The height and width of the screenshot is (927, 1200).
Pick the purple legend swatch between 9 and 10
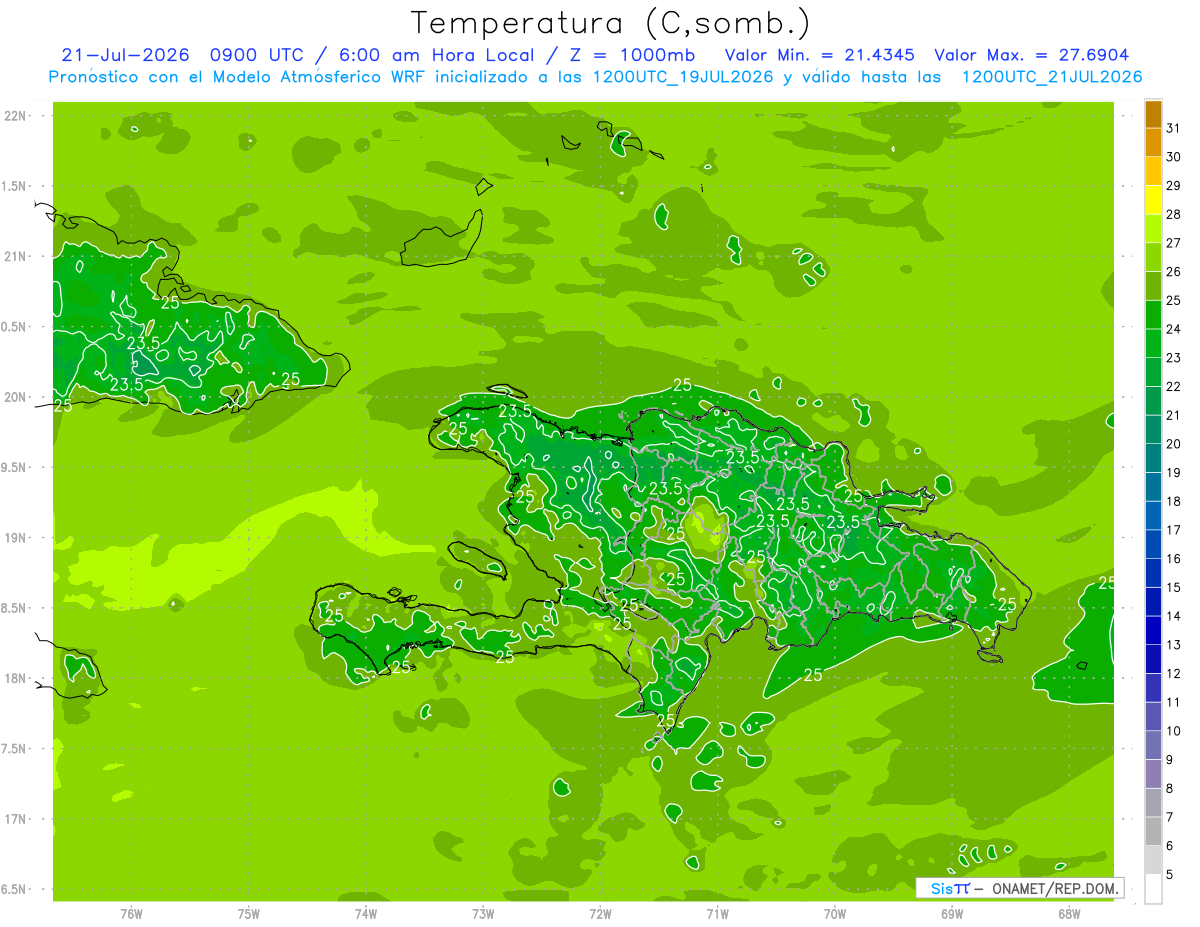[1153, 746]
